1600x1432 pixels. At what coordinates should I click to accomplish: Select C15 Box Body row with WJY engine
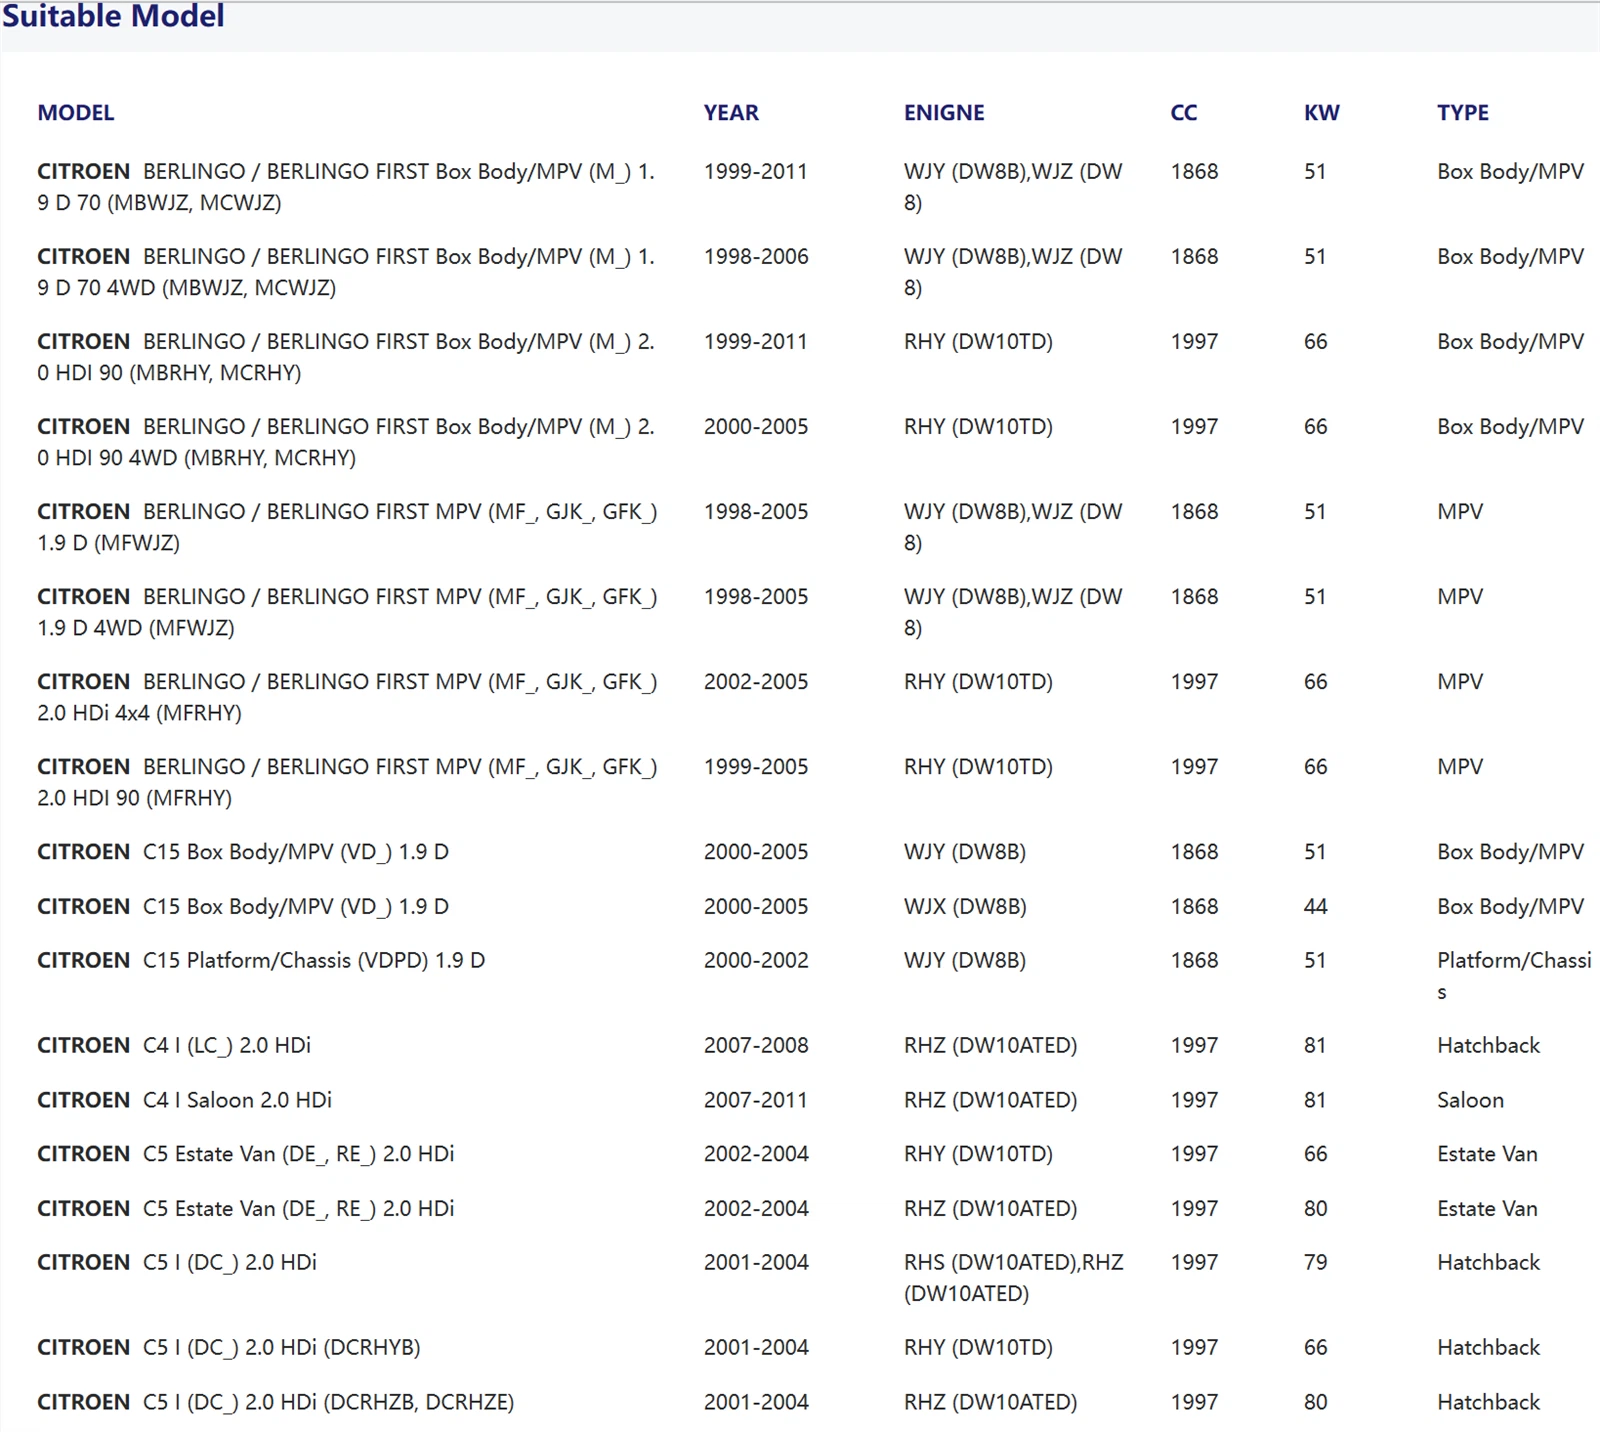coord(243,852)
